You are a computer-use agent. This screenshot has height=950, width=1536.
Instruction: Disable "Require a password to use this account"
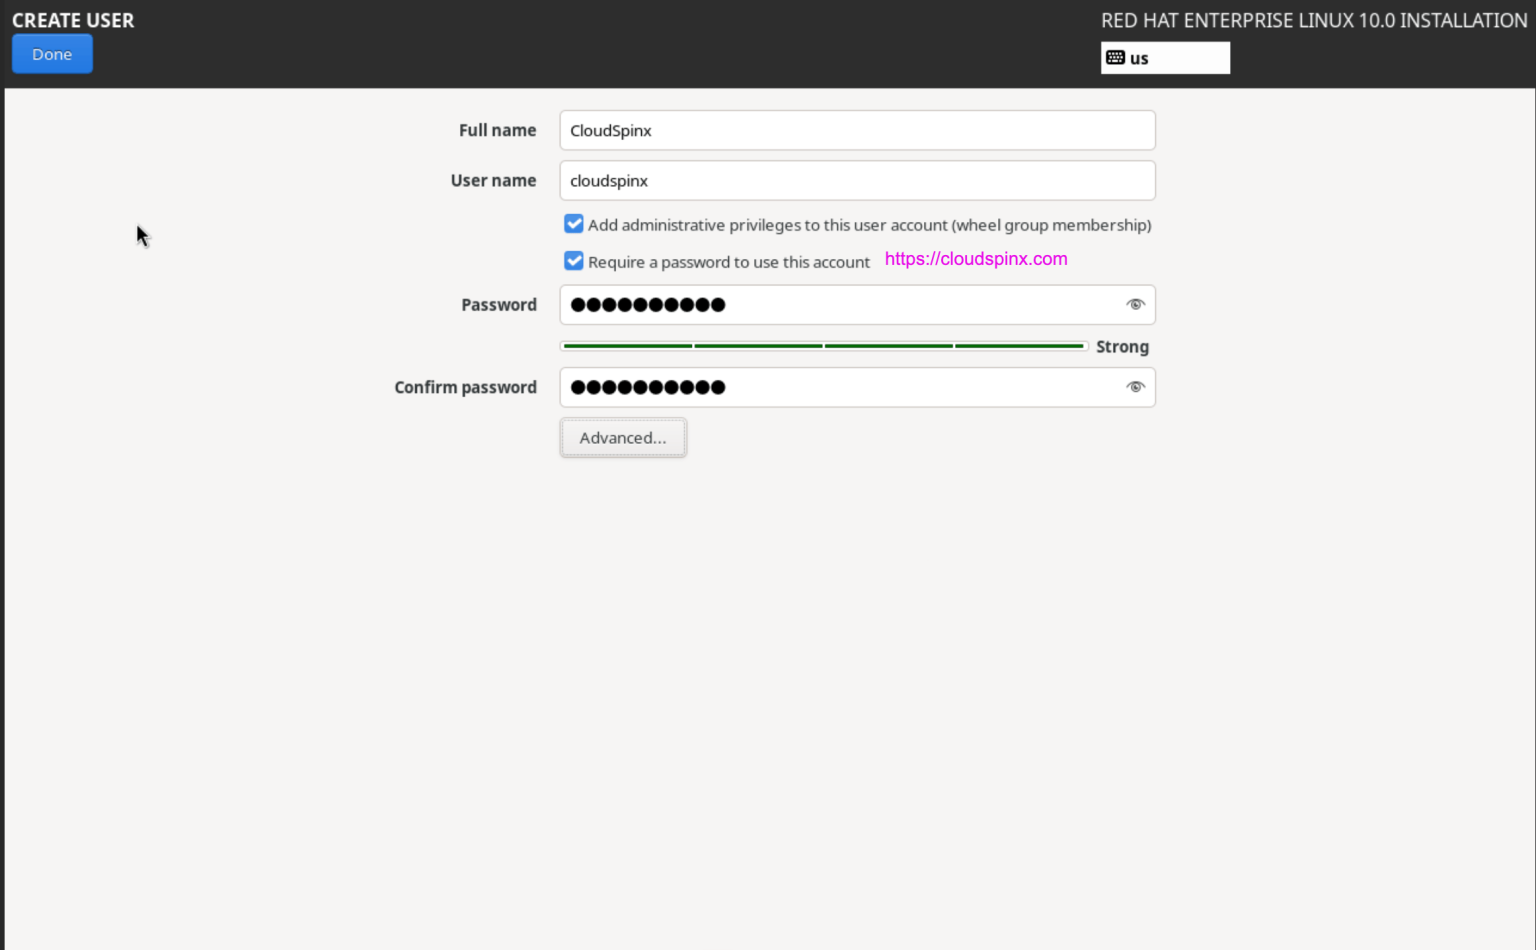(x=573, y=261)
